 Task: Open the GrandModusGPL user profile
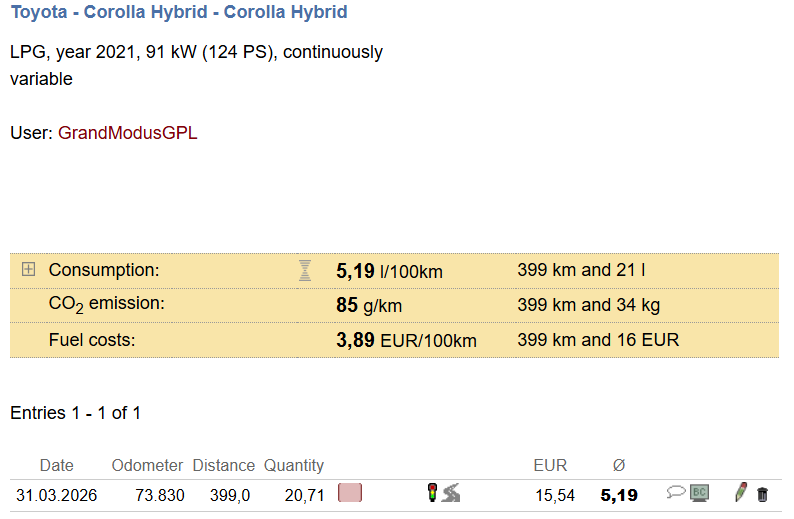pyautogui.click(x=128, y=132)
